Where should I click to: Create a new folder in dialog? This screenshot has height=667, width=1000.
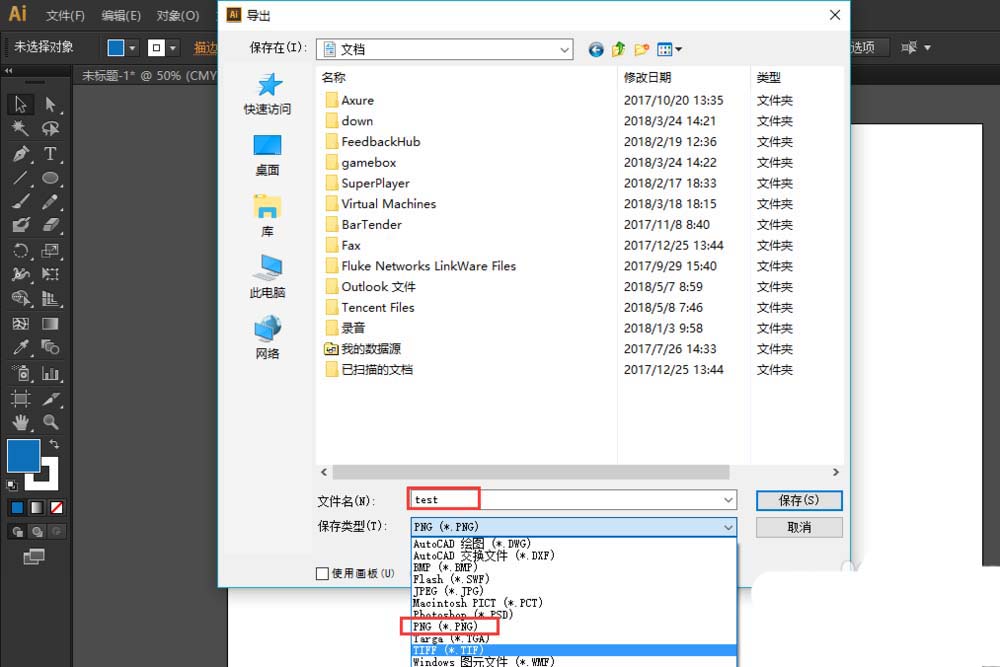(x=641, y=49)
